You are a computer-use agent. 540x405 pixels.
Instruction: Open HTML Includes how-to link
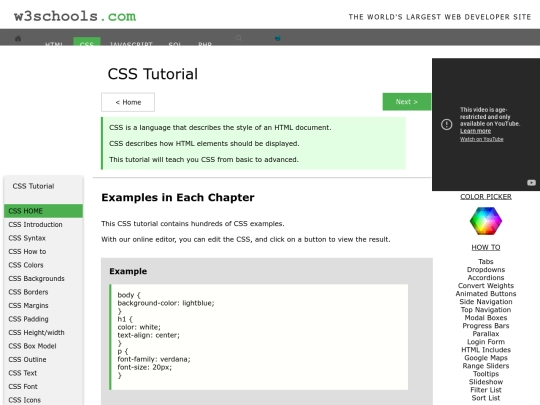[486, 350]
